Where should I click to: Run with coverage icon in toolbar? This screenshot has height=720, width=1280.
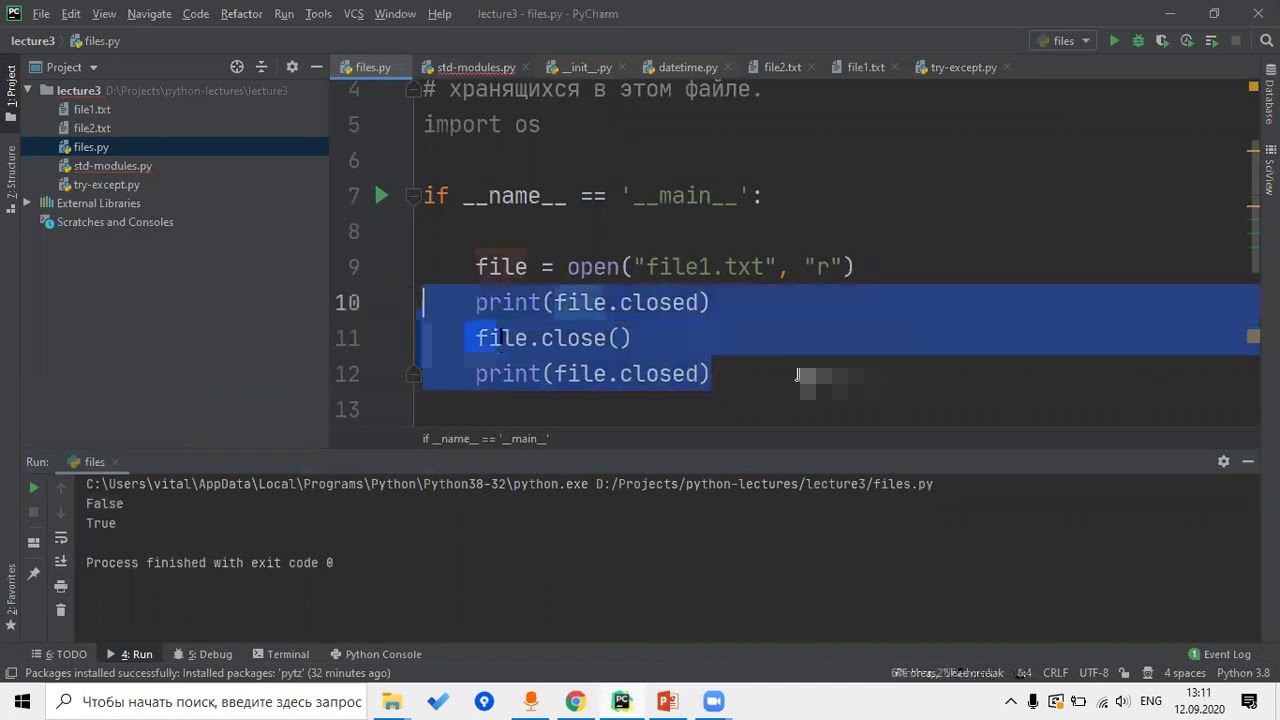click(x=1162, y=41)
